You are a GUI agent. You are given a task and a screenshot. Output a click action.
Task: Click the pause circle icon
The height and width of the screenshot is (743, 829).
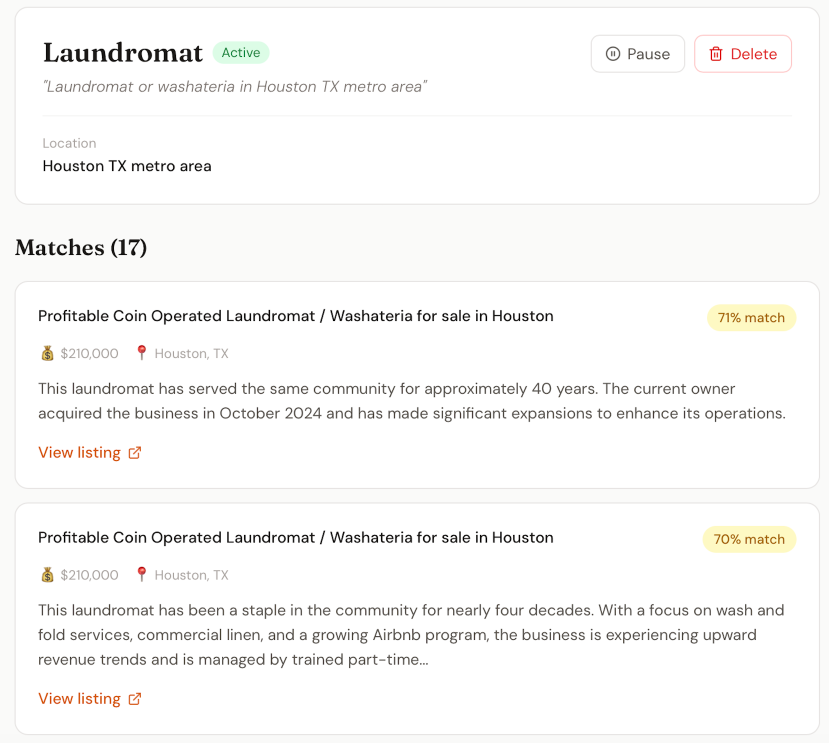point(613,54)
